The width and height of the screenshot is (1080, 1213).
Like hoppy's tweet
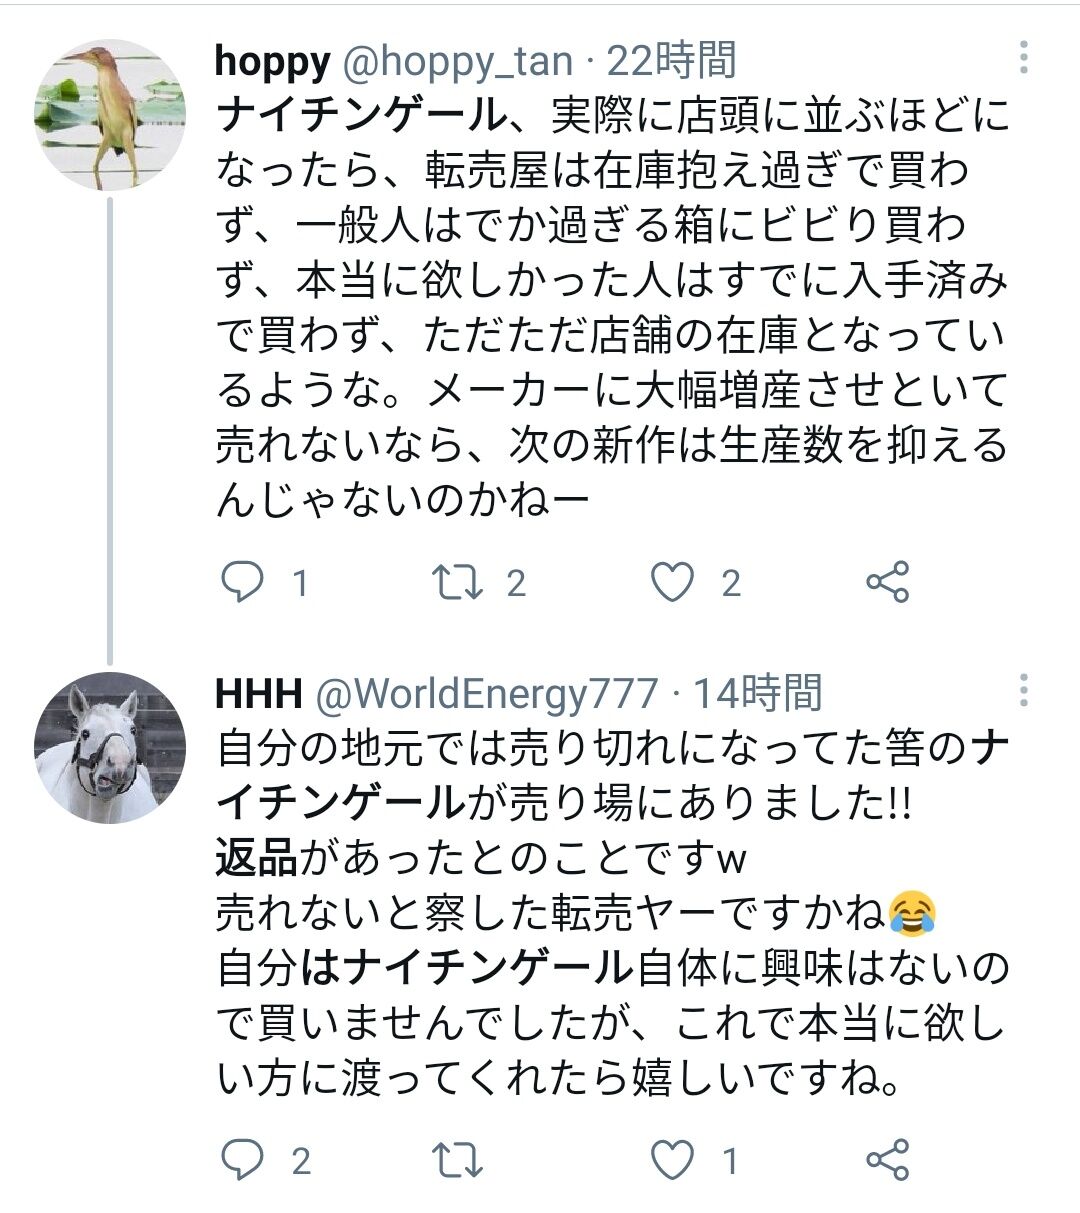point(673,582)
